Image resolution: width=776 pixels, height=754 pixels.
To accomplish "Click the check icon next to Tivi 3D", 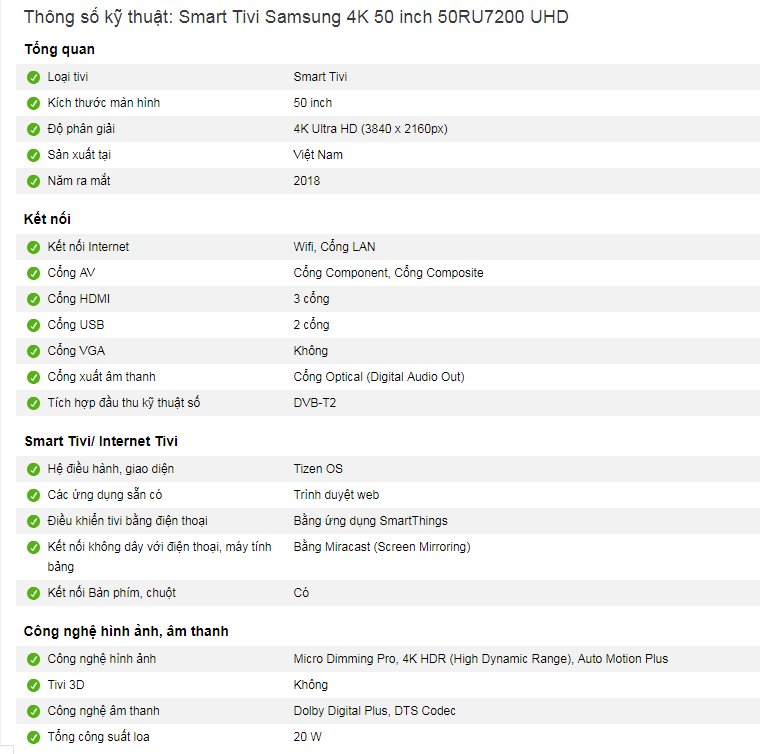I will 34,685.
